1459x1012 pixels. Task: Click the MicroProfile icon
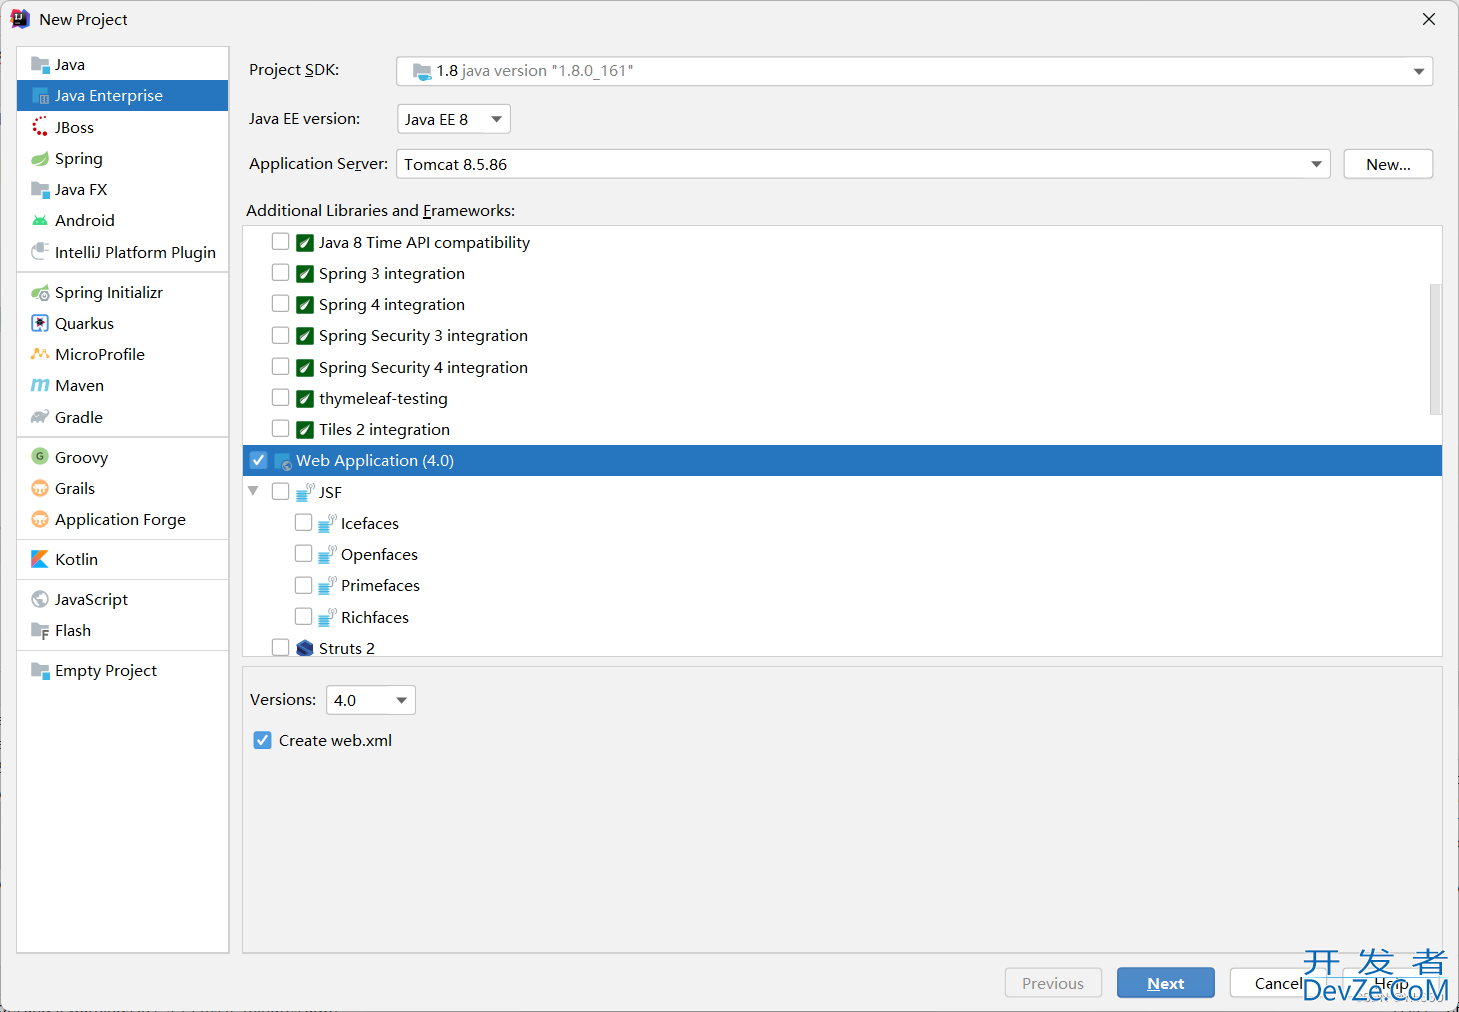[x=40, y=354]
